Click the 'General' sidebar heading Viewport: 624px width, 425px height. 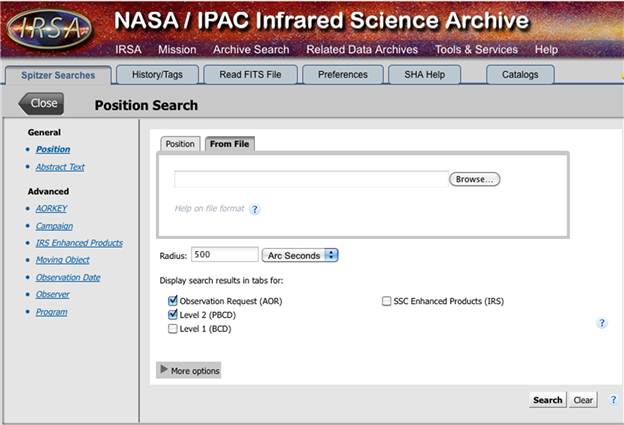coord(44,132)
